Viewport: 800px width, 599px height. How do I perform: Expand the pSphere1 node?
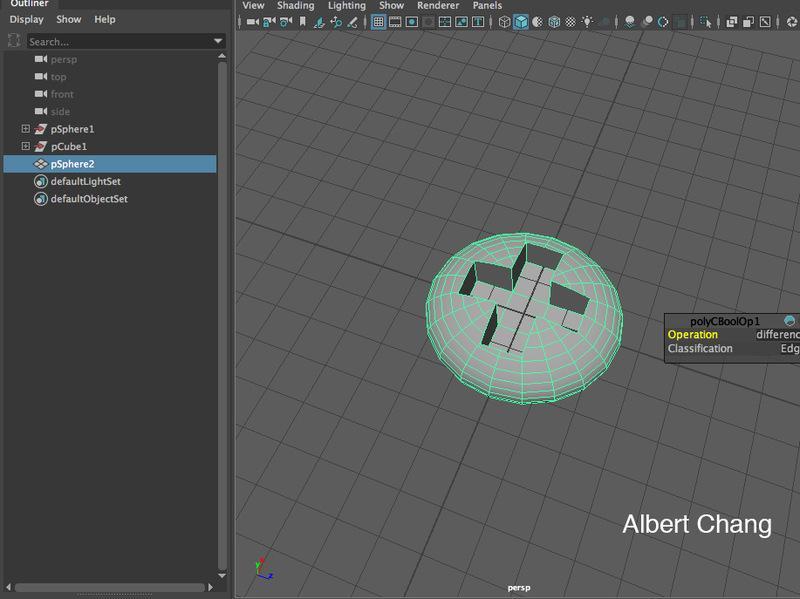(x=26, y=129)
